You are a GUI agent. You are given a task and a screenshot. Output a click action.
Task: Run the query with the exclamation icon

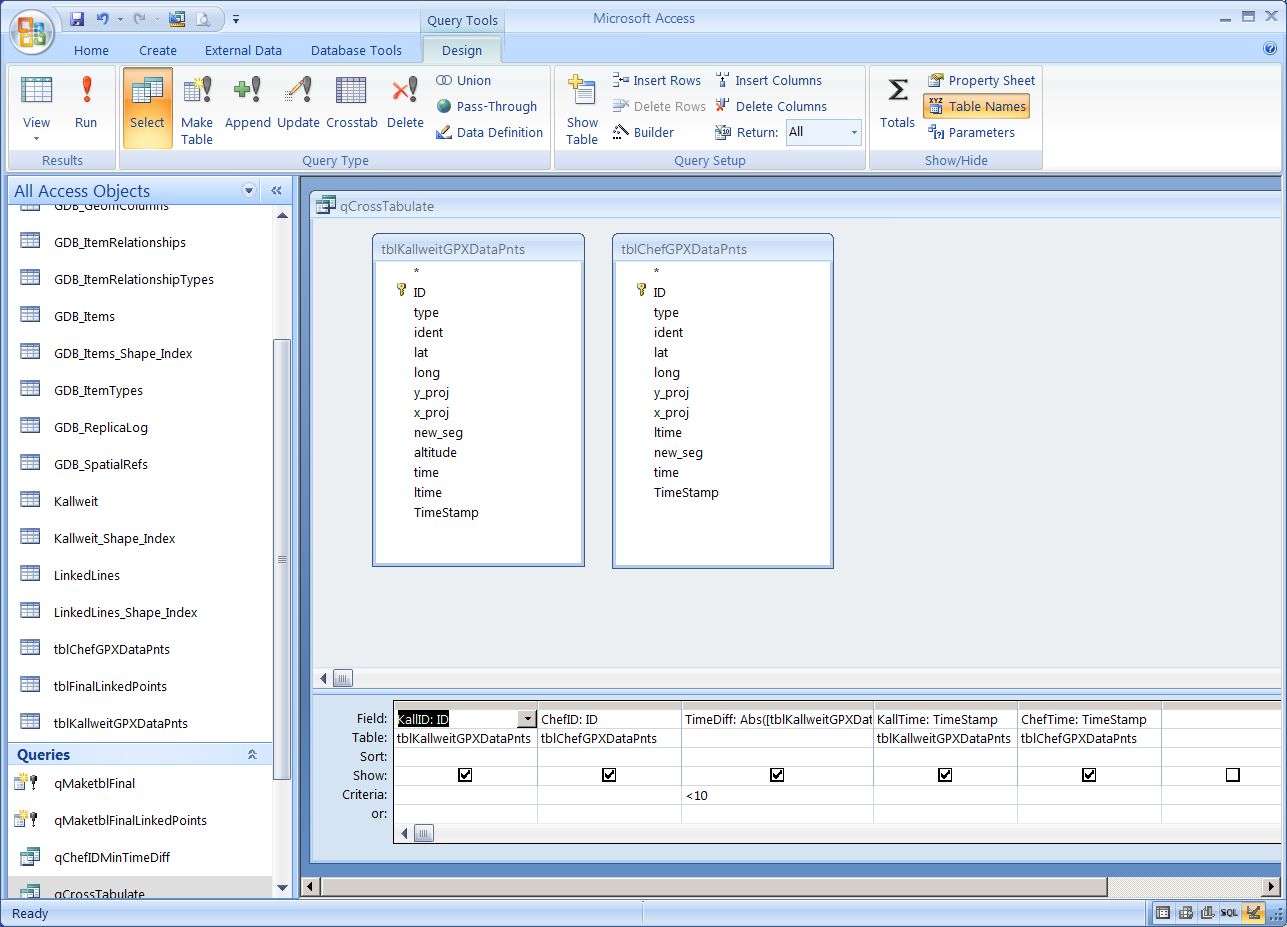[86, 103]
